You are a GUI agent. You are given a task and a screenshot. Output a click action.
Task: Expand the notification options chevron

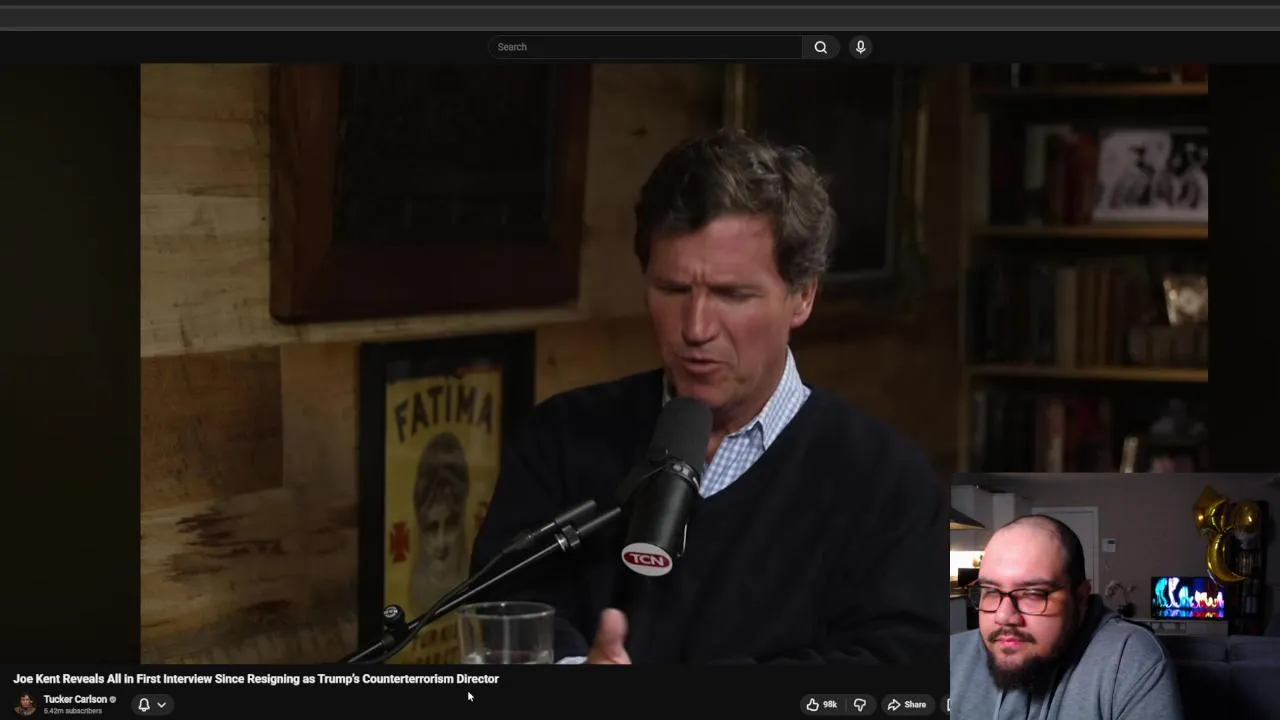pos(161,705)
